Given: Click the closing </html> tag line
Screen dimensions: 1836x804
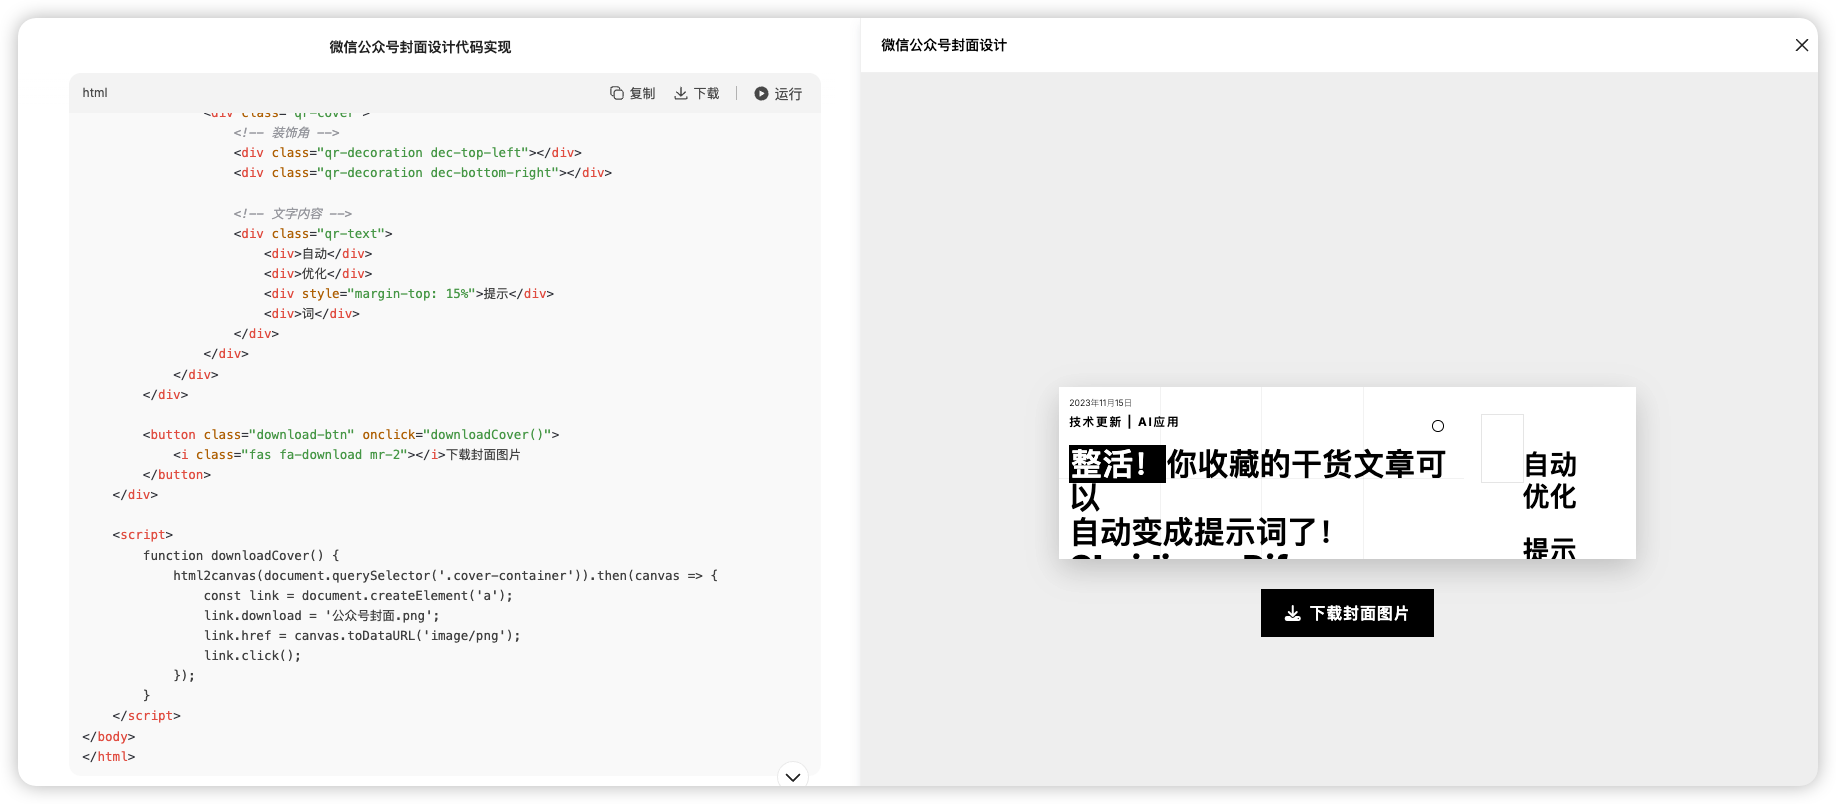Looking at the screenshot, I should (109, 756).
